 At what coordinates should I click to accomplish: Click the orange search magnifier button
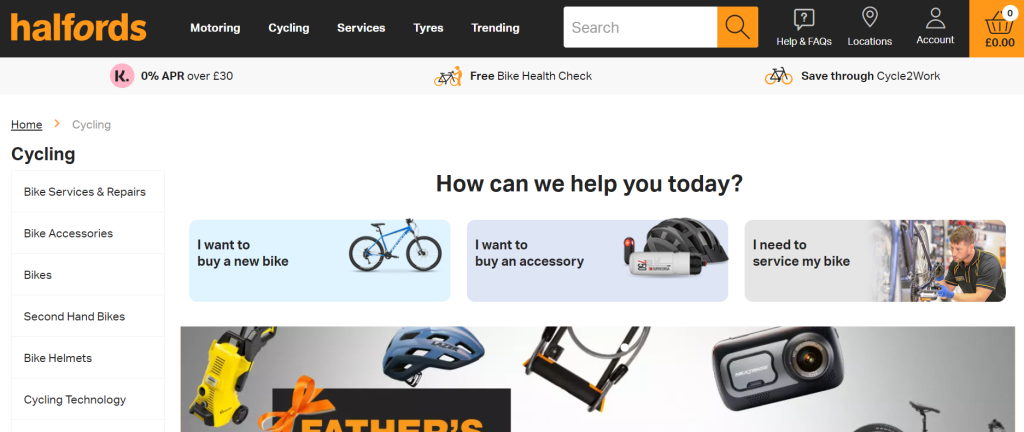coord(737,27)
